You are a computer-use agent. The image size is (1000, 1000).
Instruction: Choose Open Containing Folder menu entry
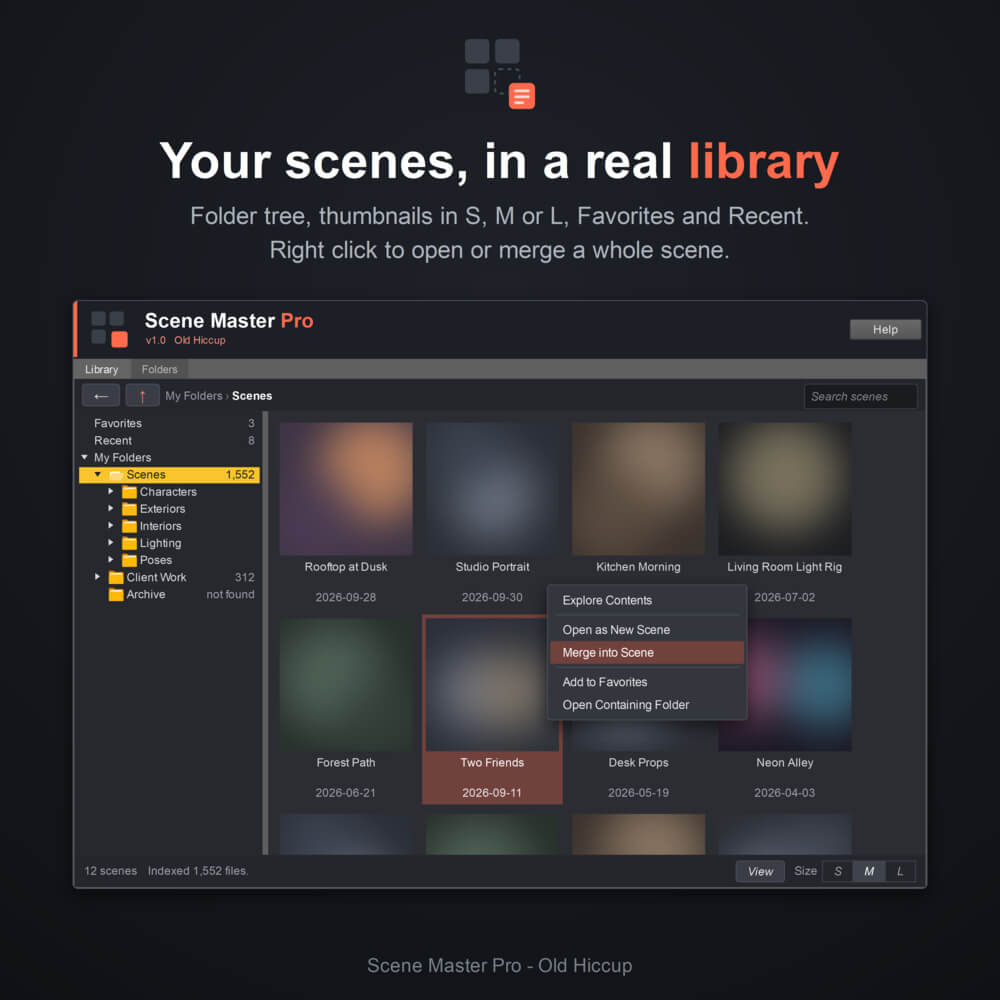point(647,705)
